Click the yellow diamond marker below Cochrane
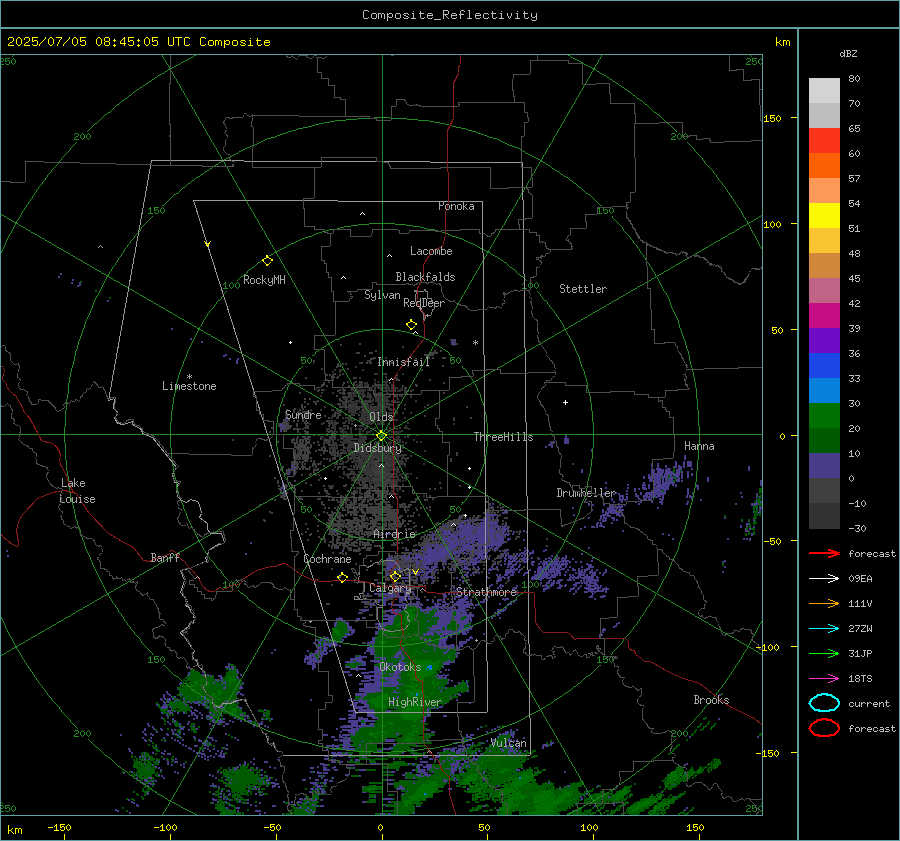Screen dimensions: 900x841 [342, 578]
